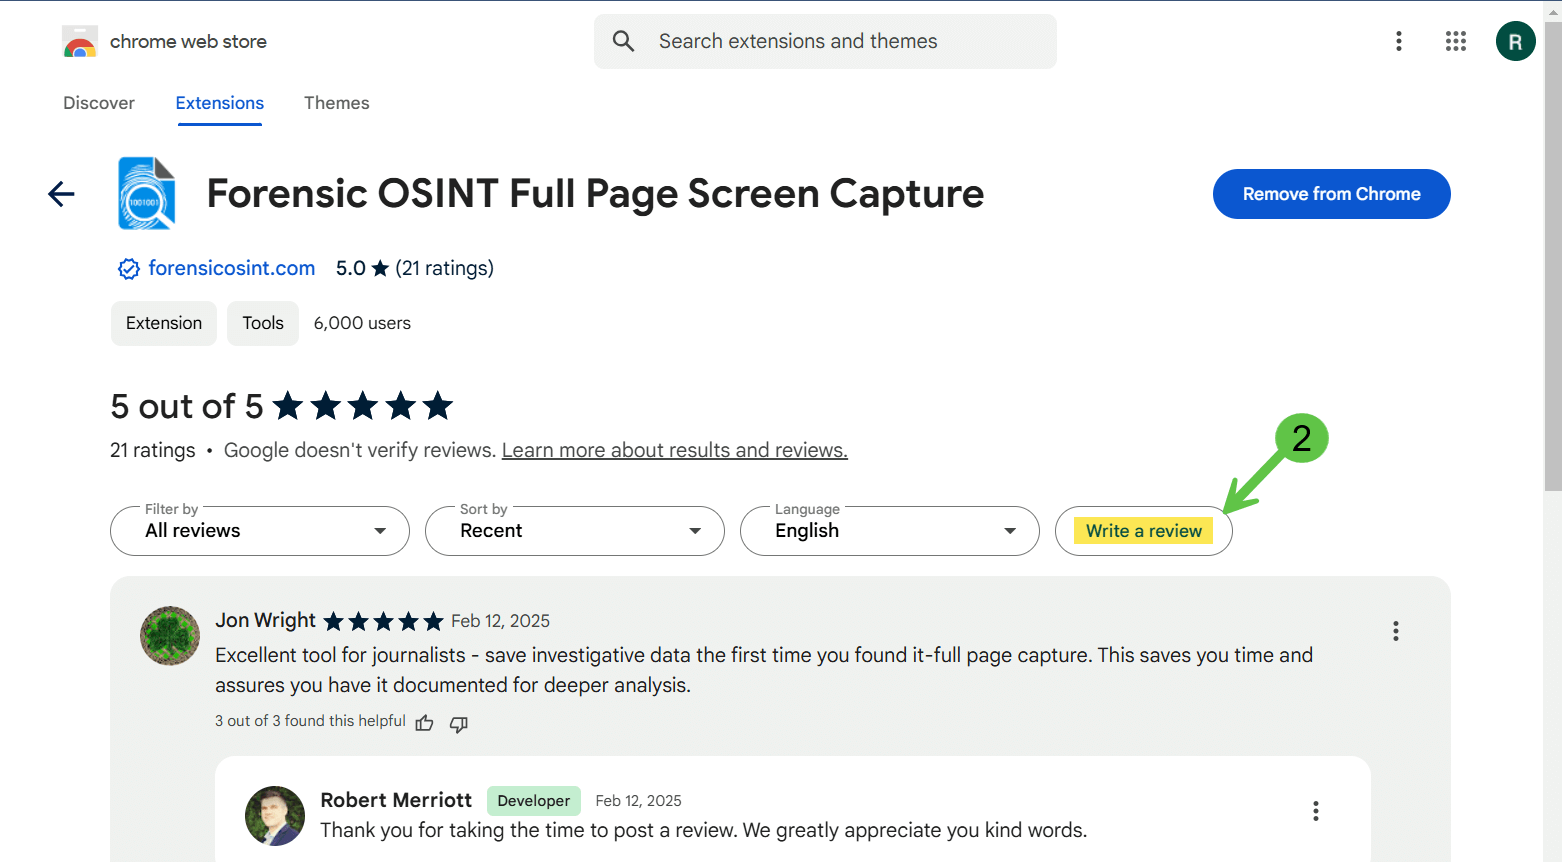Click Jon Wright's profile picture

(x=170, y=636)
